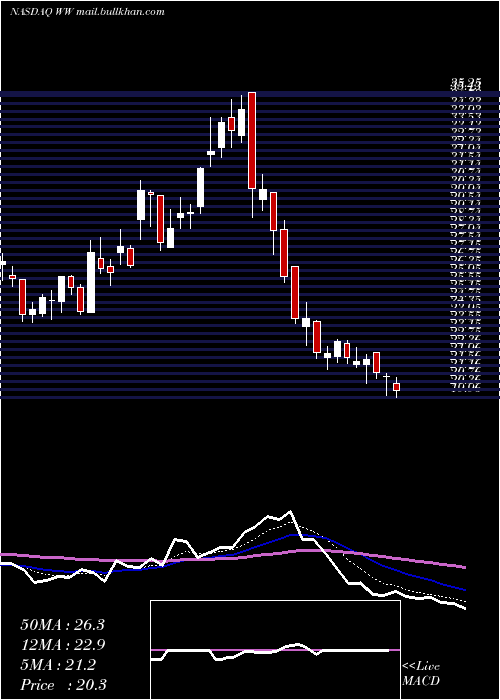Click the Price : 20.3 label
Image resolution: width=500 pixels, height=700 pixels.
(x=63, y=685)
